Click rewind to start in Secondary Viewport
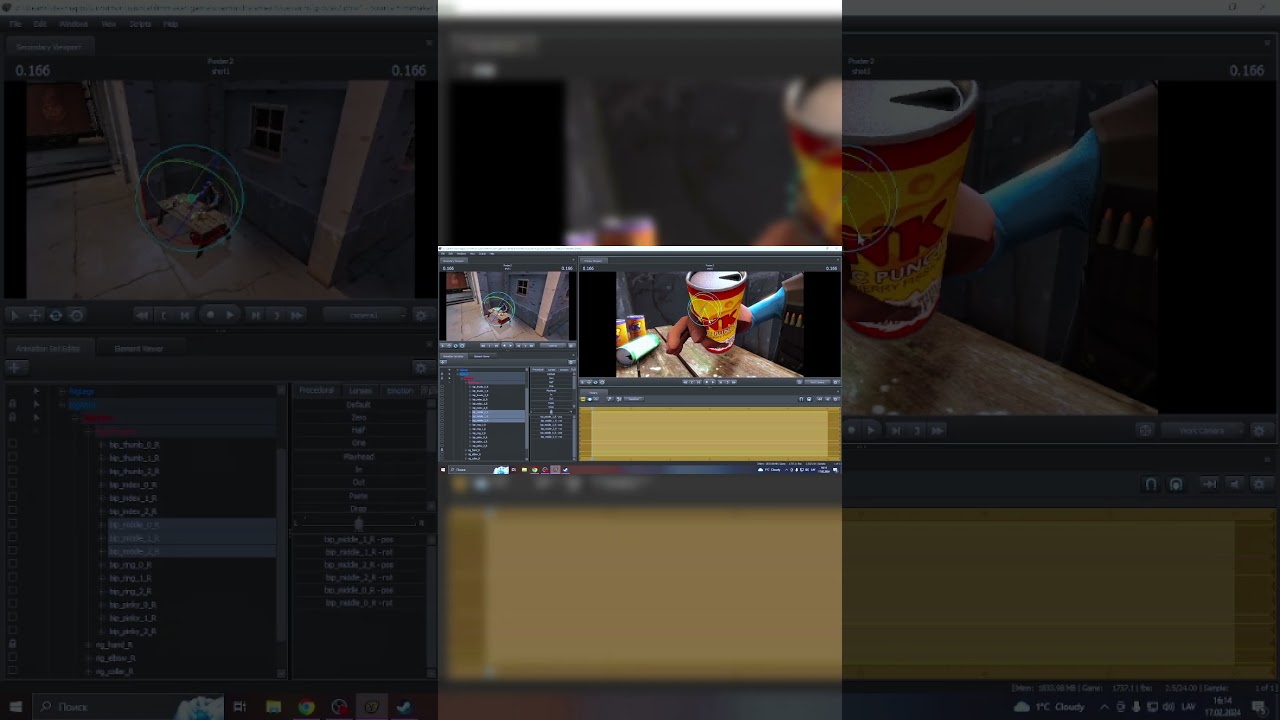Image resolution: width=1280 pixels, height=720 pixels. (143, 315)
